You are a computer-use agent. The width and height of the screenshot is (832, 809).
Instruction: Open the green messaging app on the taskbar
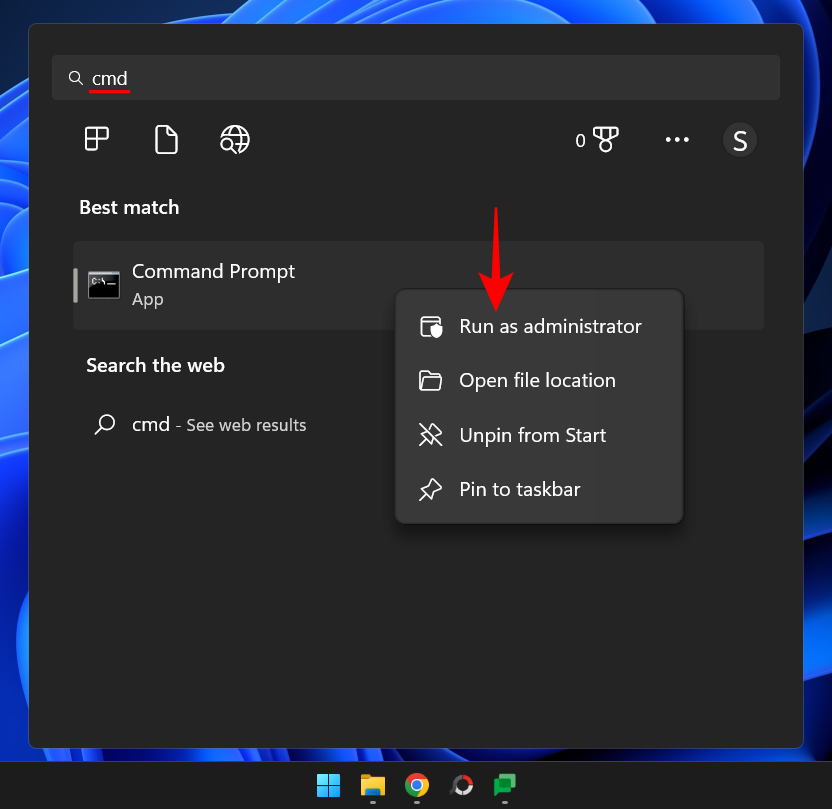505,786
